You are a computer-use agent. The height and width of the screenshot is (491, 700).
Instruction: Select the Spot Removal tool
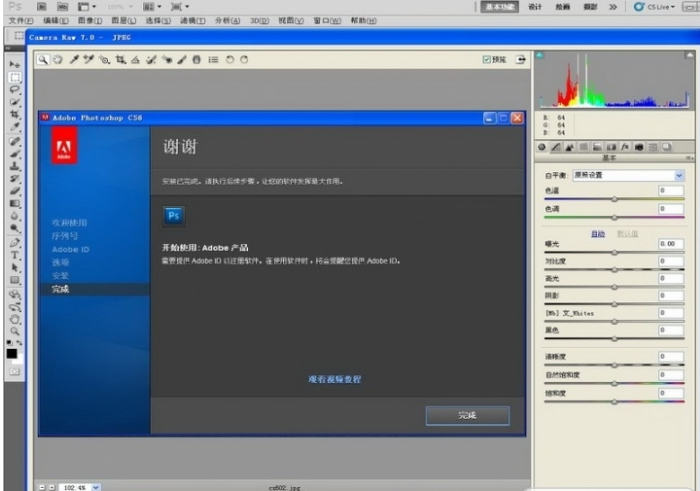[151, 59]
